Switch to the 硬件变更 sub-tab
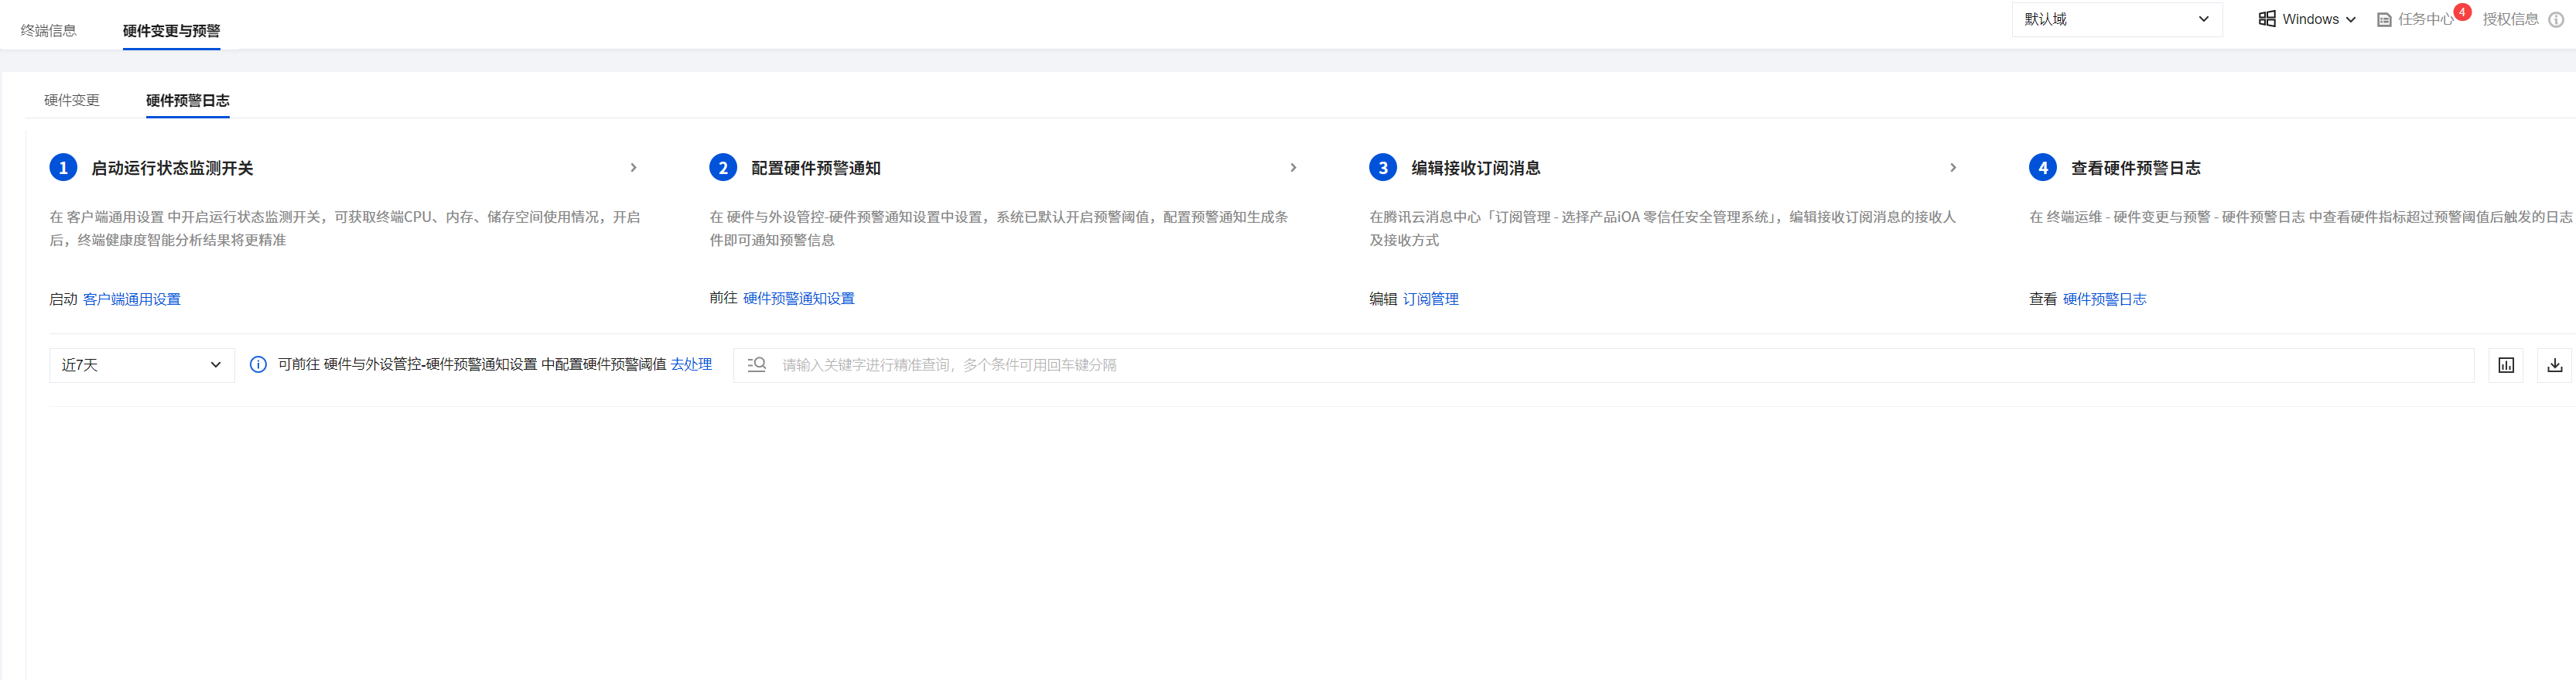2576x680 pixels. [72, 100]
